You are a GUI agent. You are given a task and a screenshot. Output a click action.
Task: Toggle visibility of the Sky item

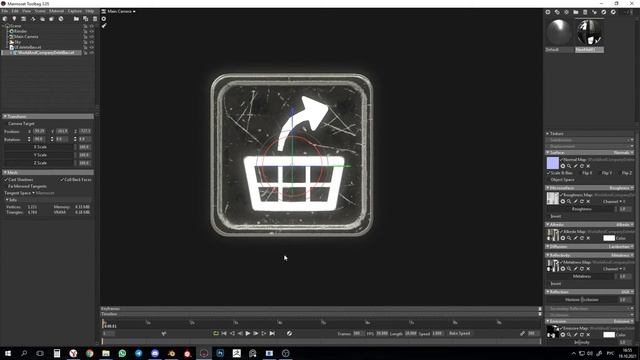point(92,42)
